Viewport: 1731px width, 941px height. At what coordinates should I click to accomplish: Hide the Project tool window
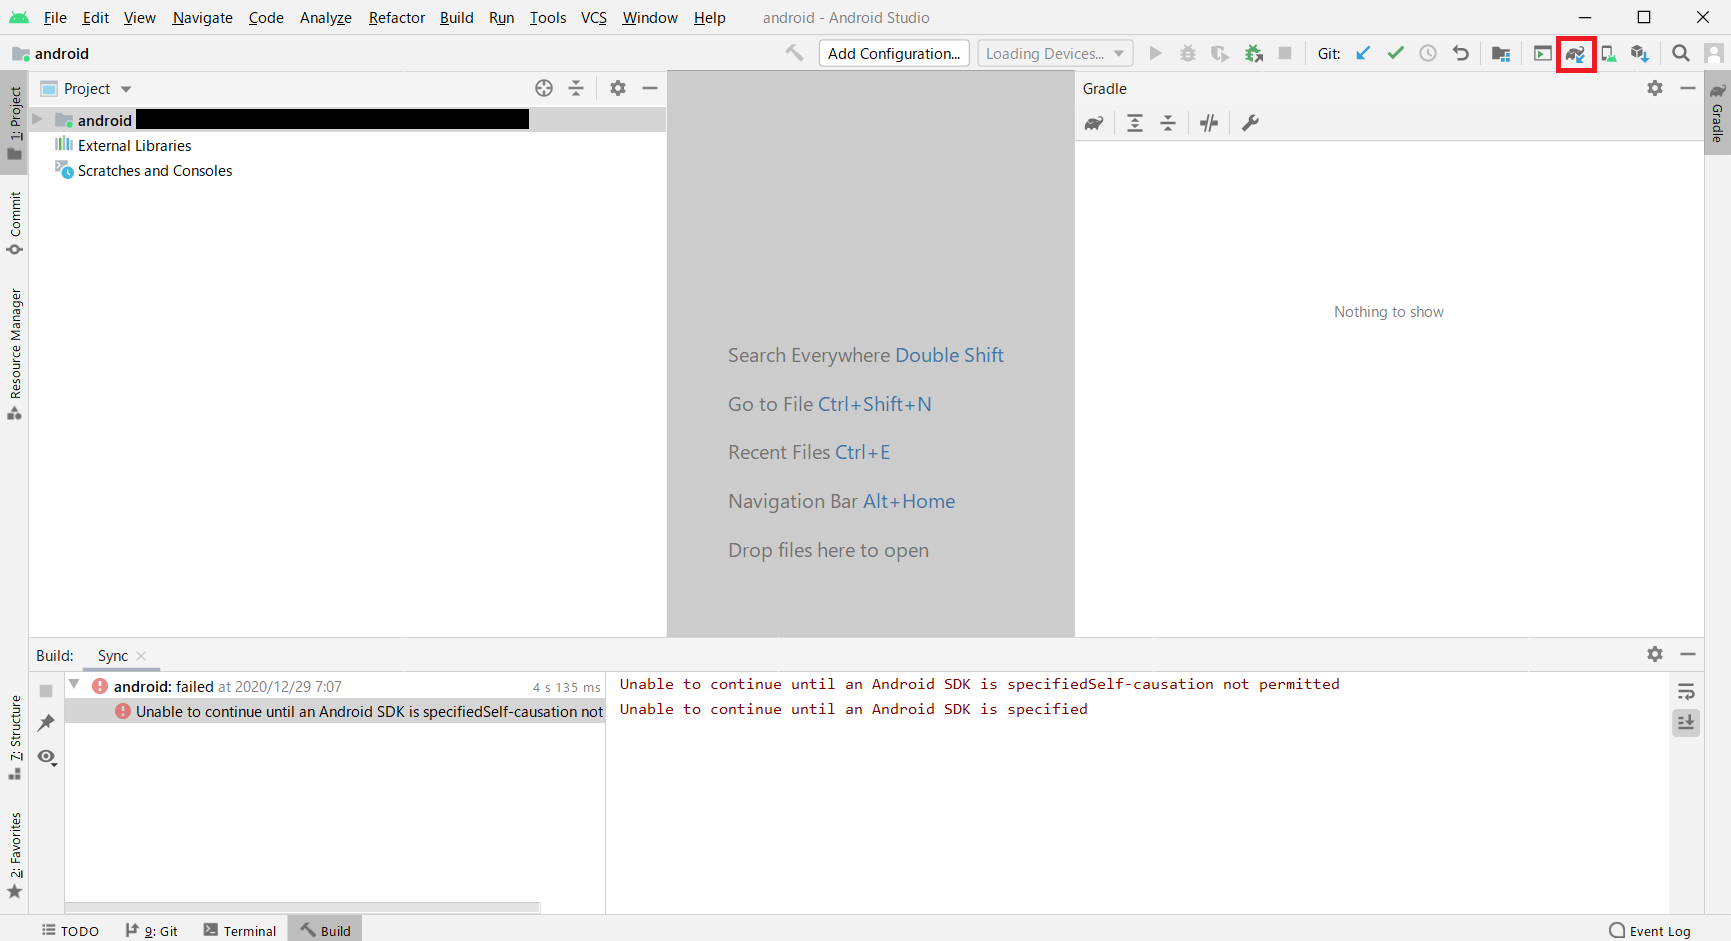pyautogui.click(x=650, y=88)
